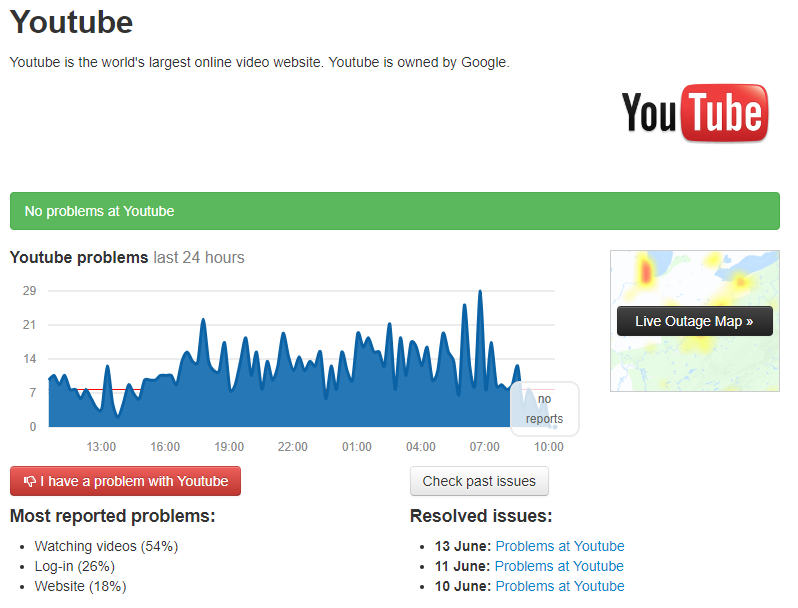Click the YouTube logo image

pyautogui.click(x=695, y=113)
